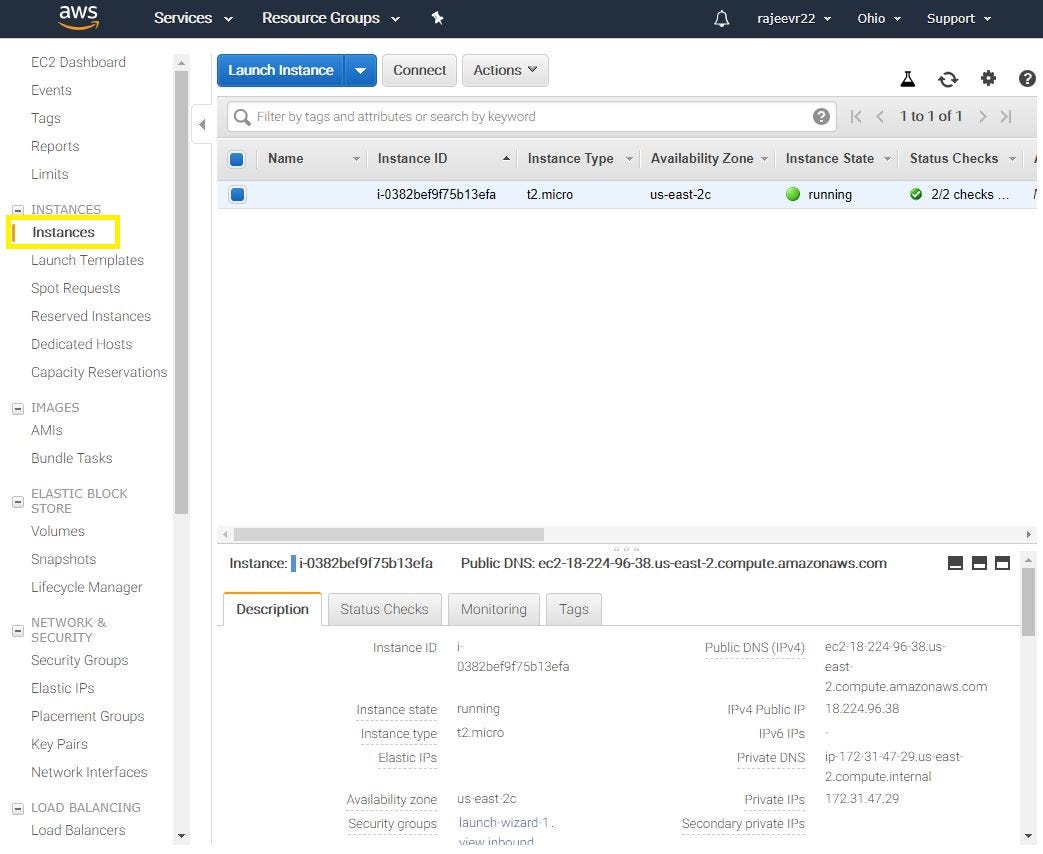Click the notifications bell icon

(x=722, y=18)
